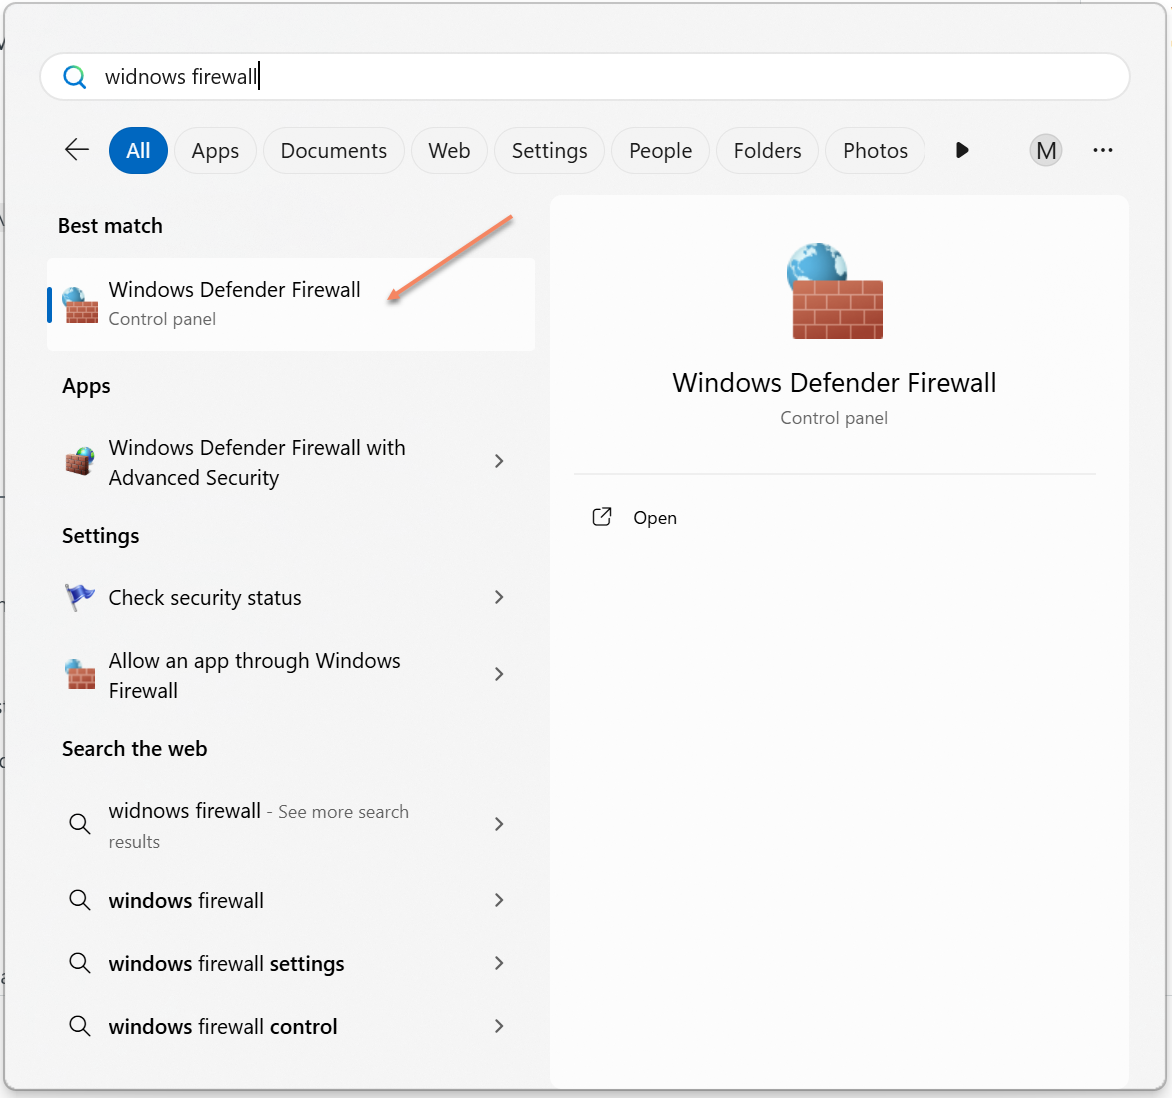Click the 'Search the web' heading
The height and width of the screenshot is (1098, 1172).
coord(135,749)
